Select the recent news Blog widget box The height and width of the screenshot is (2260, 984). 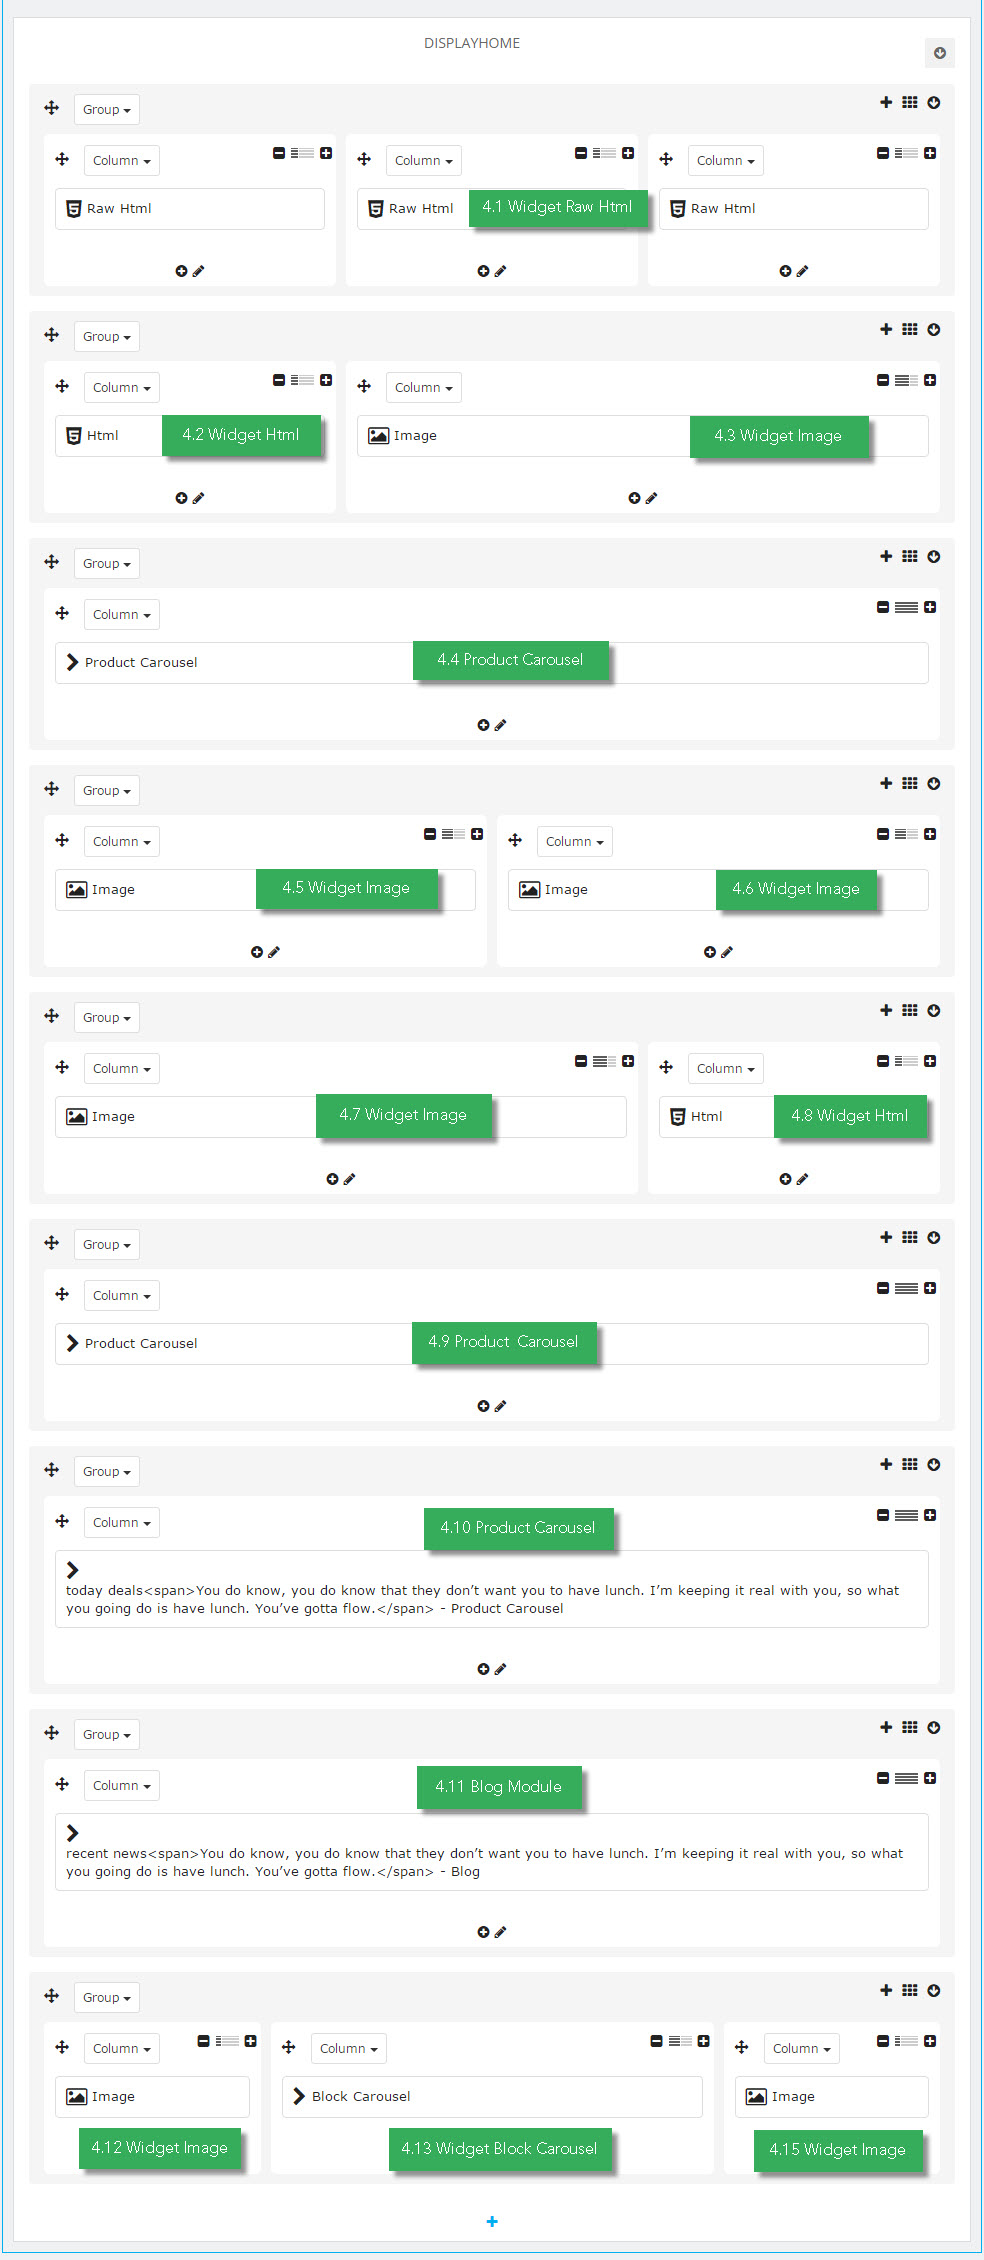pos(492,1852)
